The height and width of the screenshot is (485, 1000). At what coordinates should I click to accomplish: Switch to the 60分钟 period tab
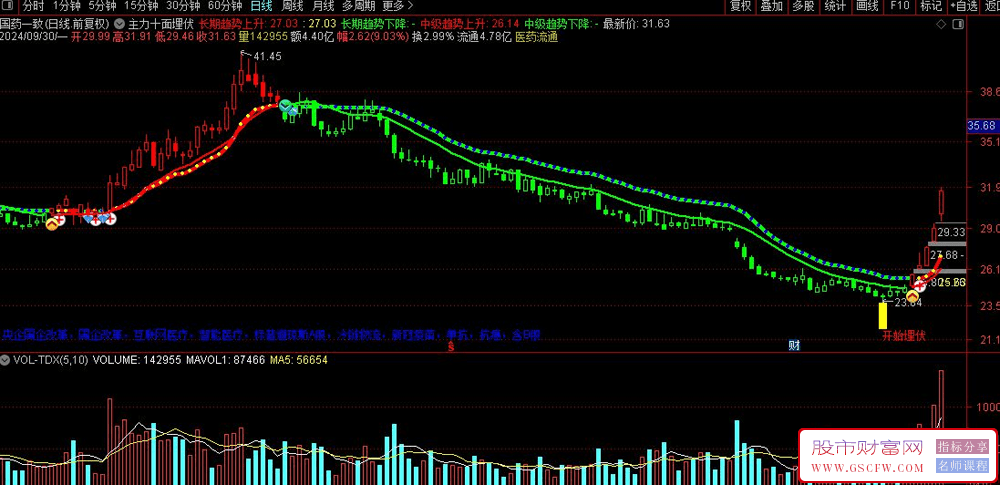pos(225,6)
